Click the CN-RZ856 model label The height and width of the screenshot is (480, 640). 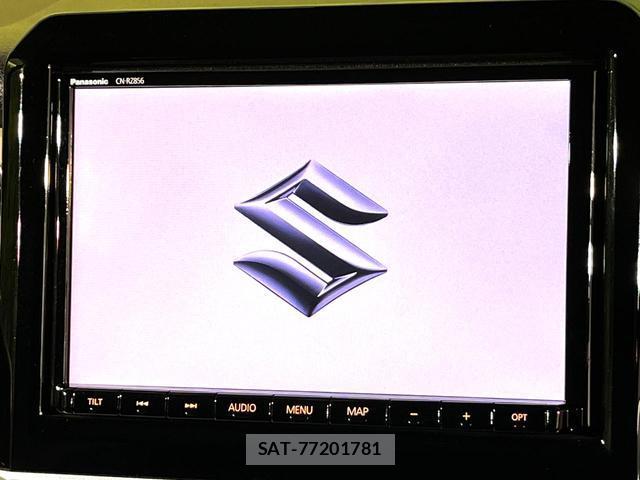[x=130, y=81]
